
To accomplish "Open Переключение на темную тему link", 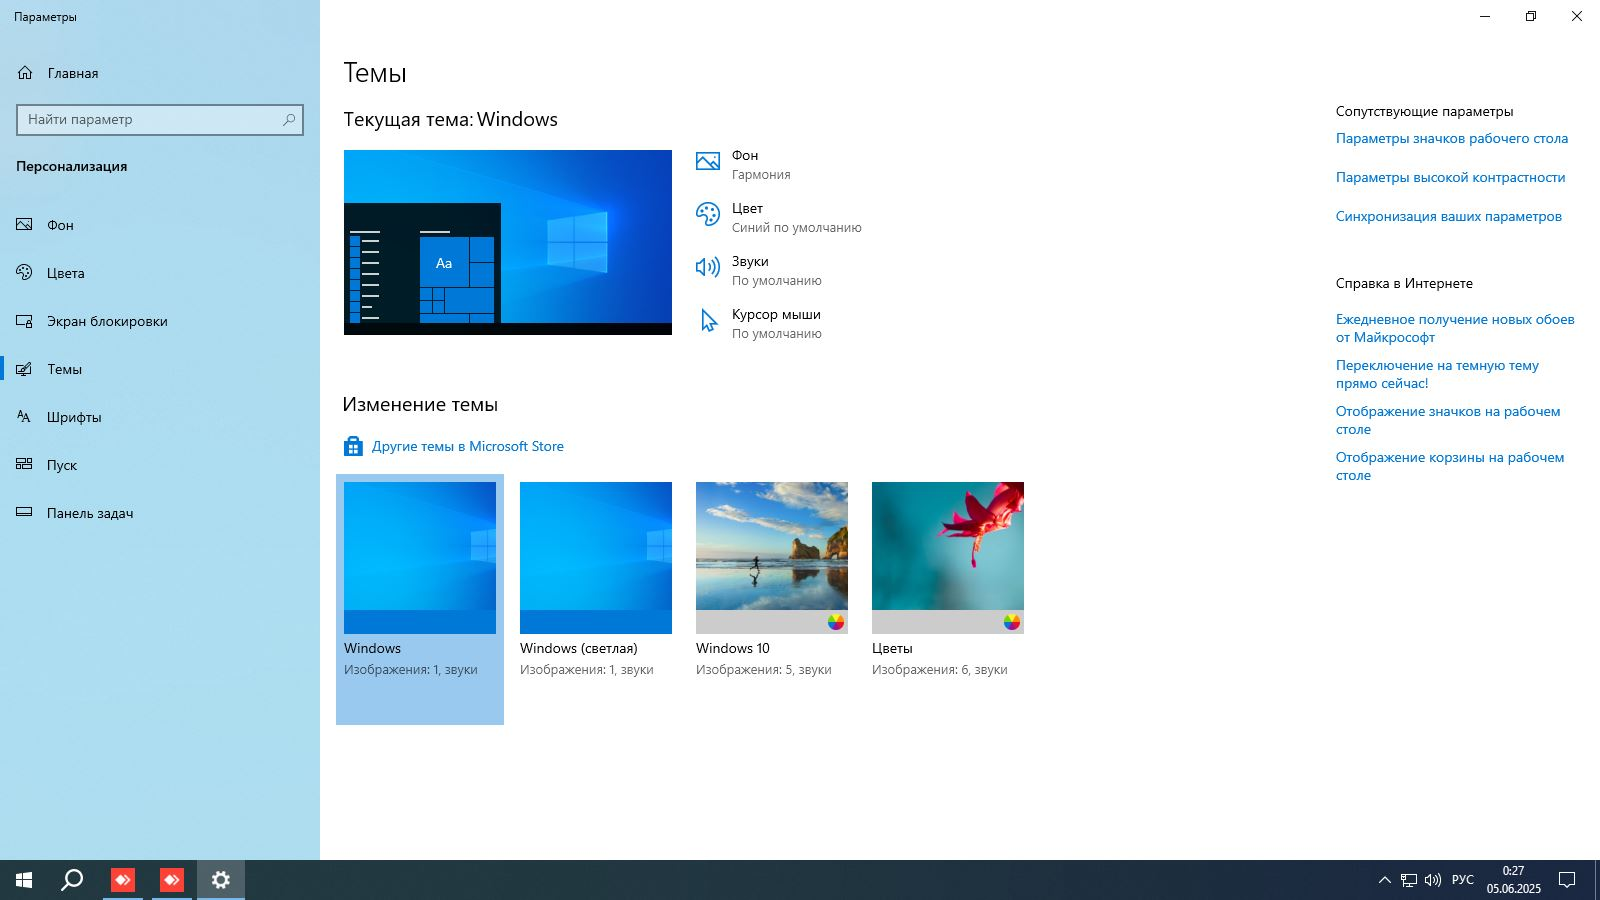I will coord(1437,374).
